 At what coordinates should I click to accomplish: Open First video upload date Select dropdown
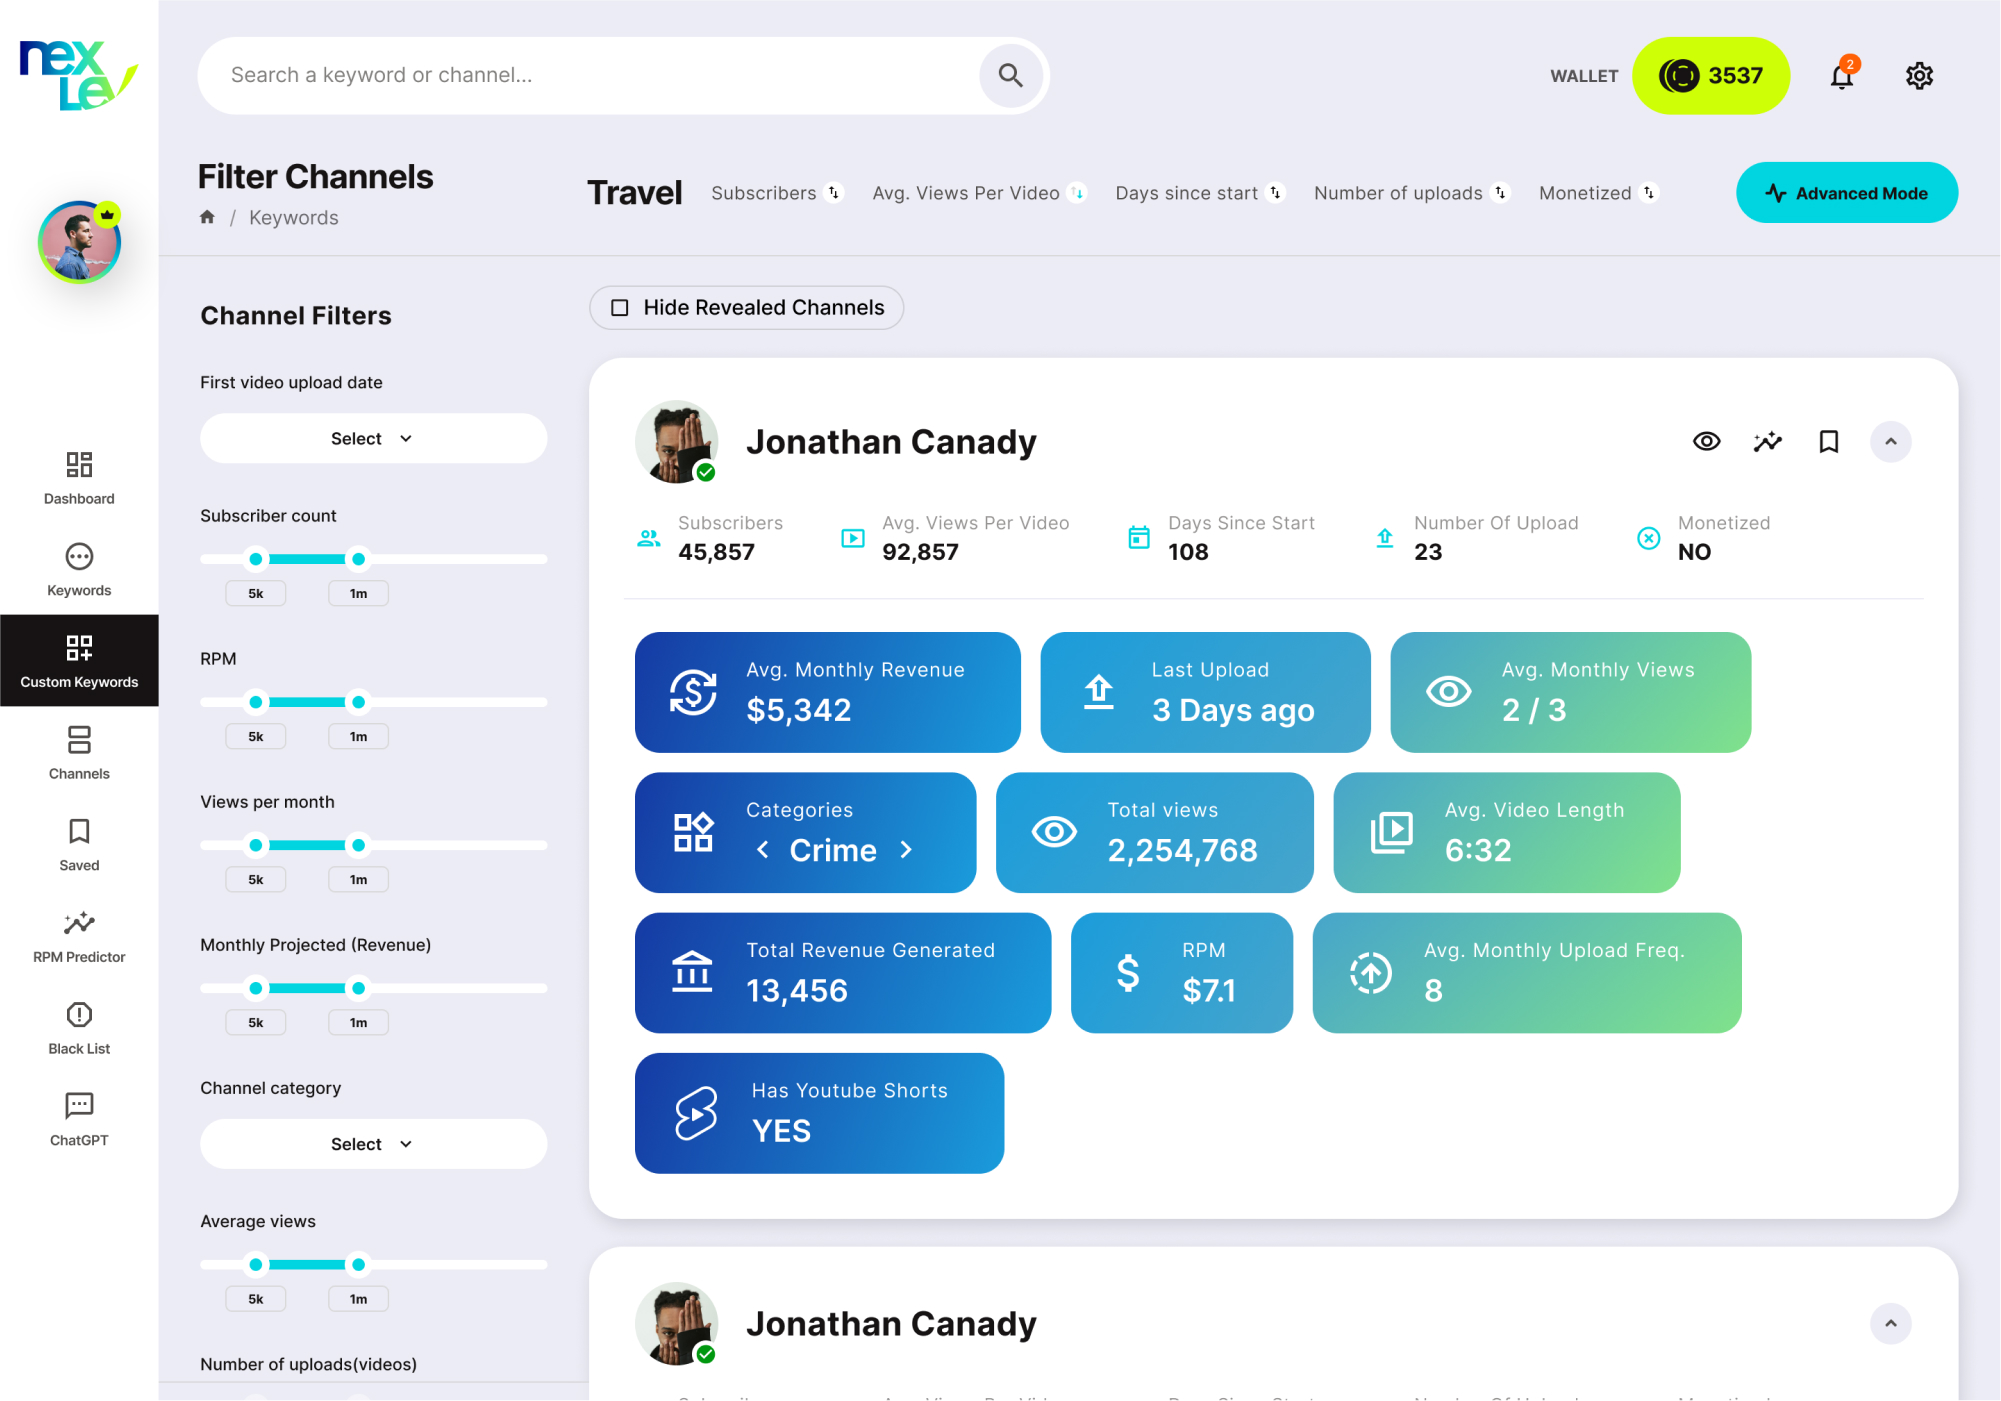tap(373, 439)
